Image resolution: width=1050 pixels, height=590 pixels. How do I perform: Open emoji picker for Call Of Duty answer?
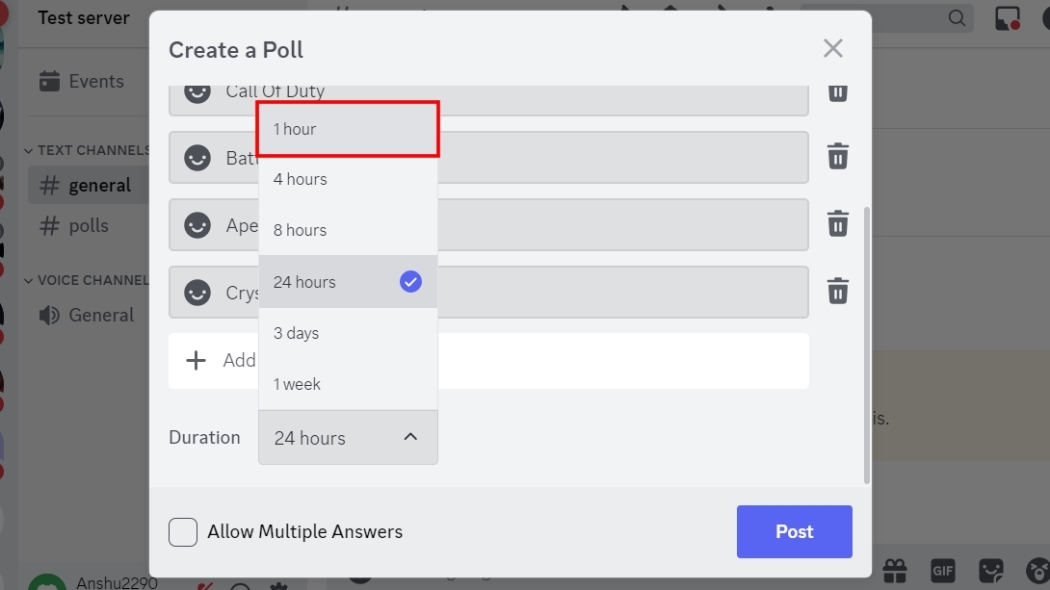pos(196,90)
